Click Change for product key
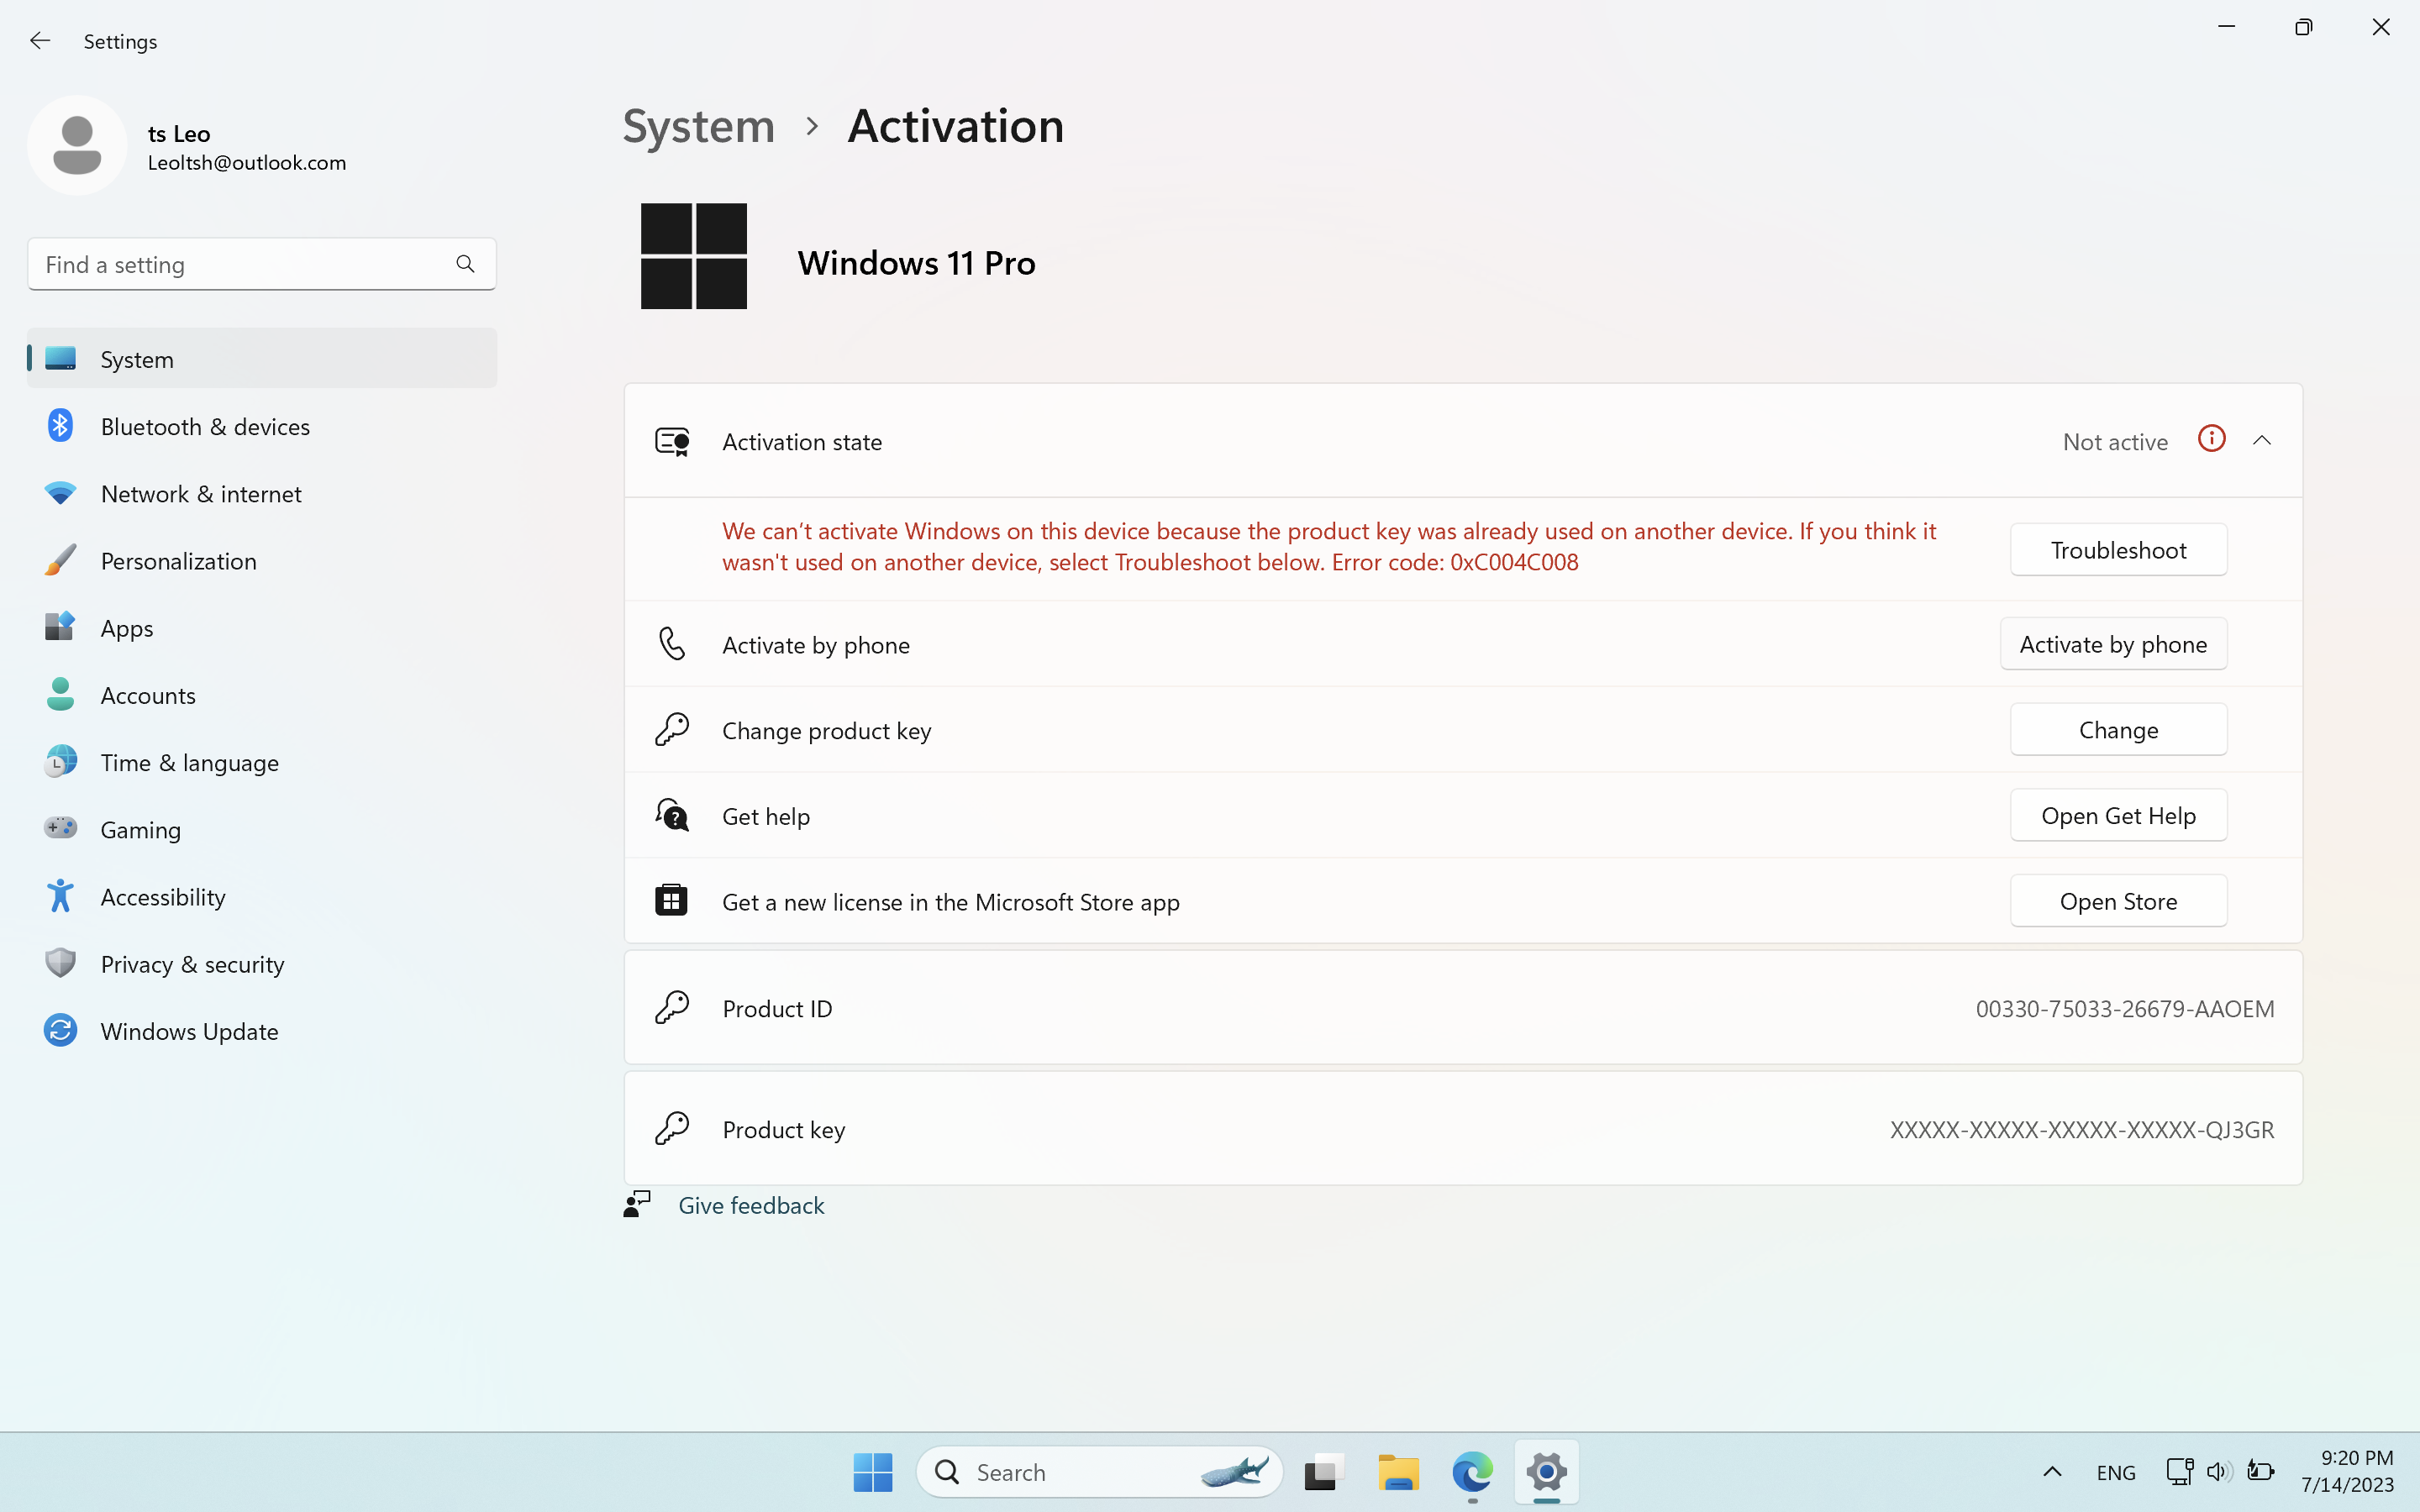 tap(2118, 730)
